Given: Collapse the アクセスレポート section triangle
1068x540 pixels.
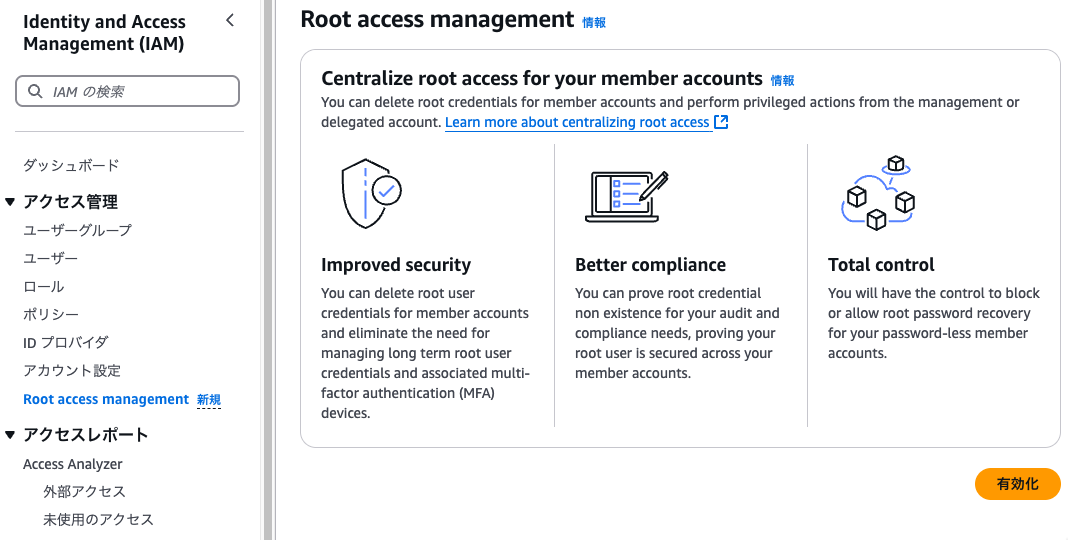Looking at the screenshot, I should tap(10, 434).
